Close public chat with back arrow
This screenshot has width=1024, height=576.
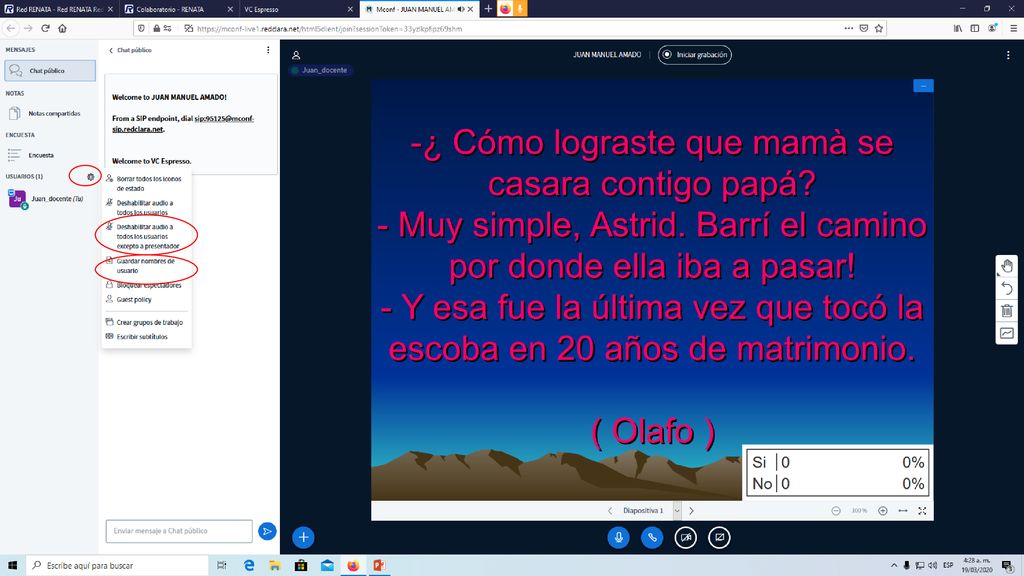pos(111,50)
